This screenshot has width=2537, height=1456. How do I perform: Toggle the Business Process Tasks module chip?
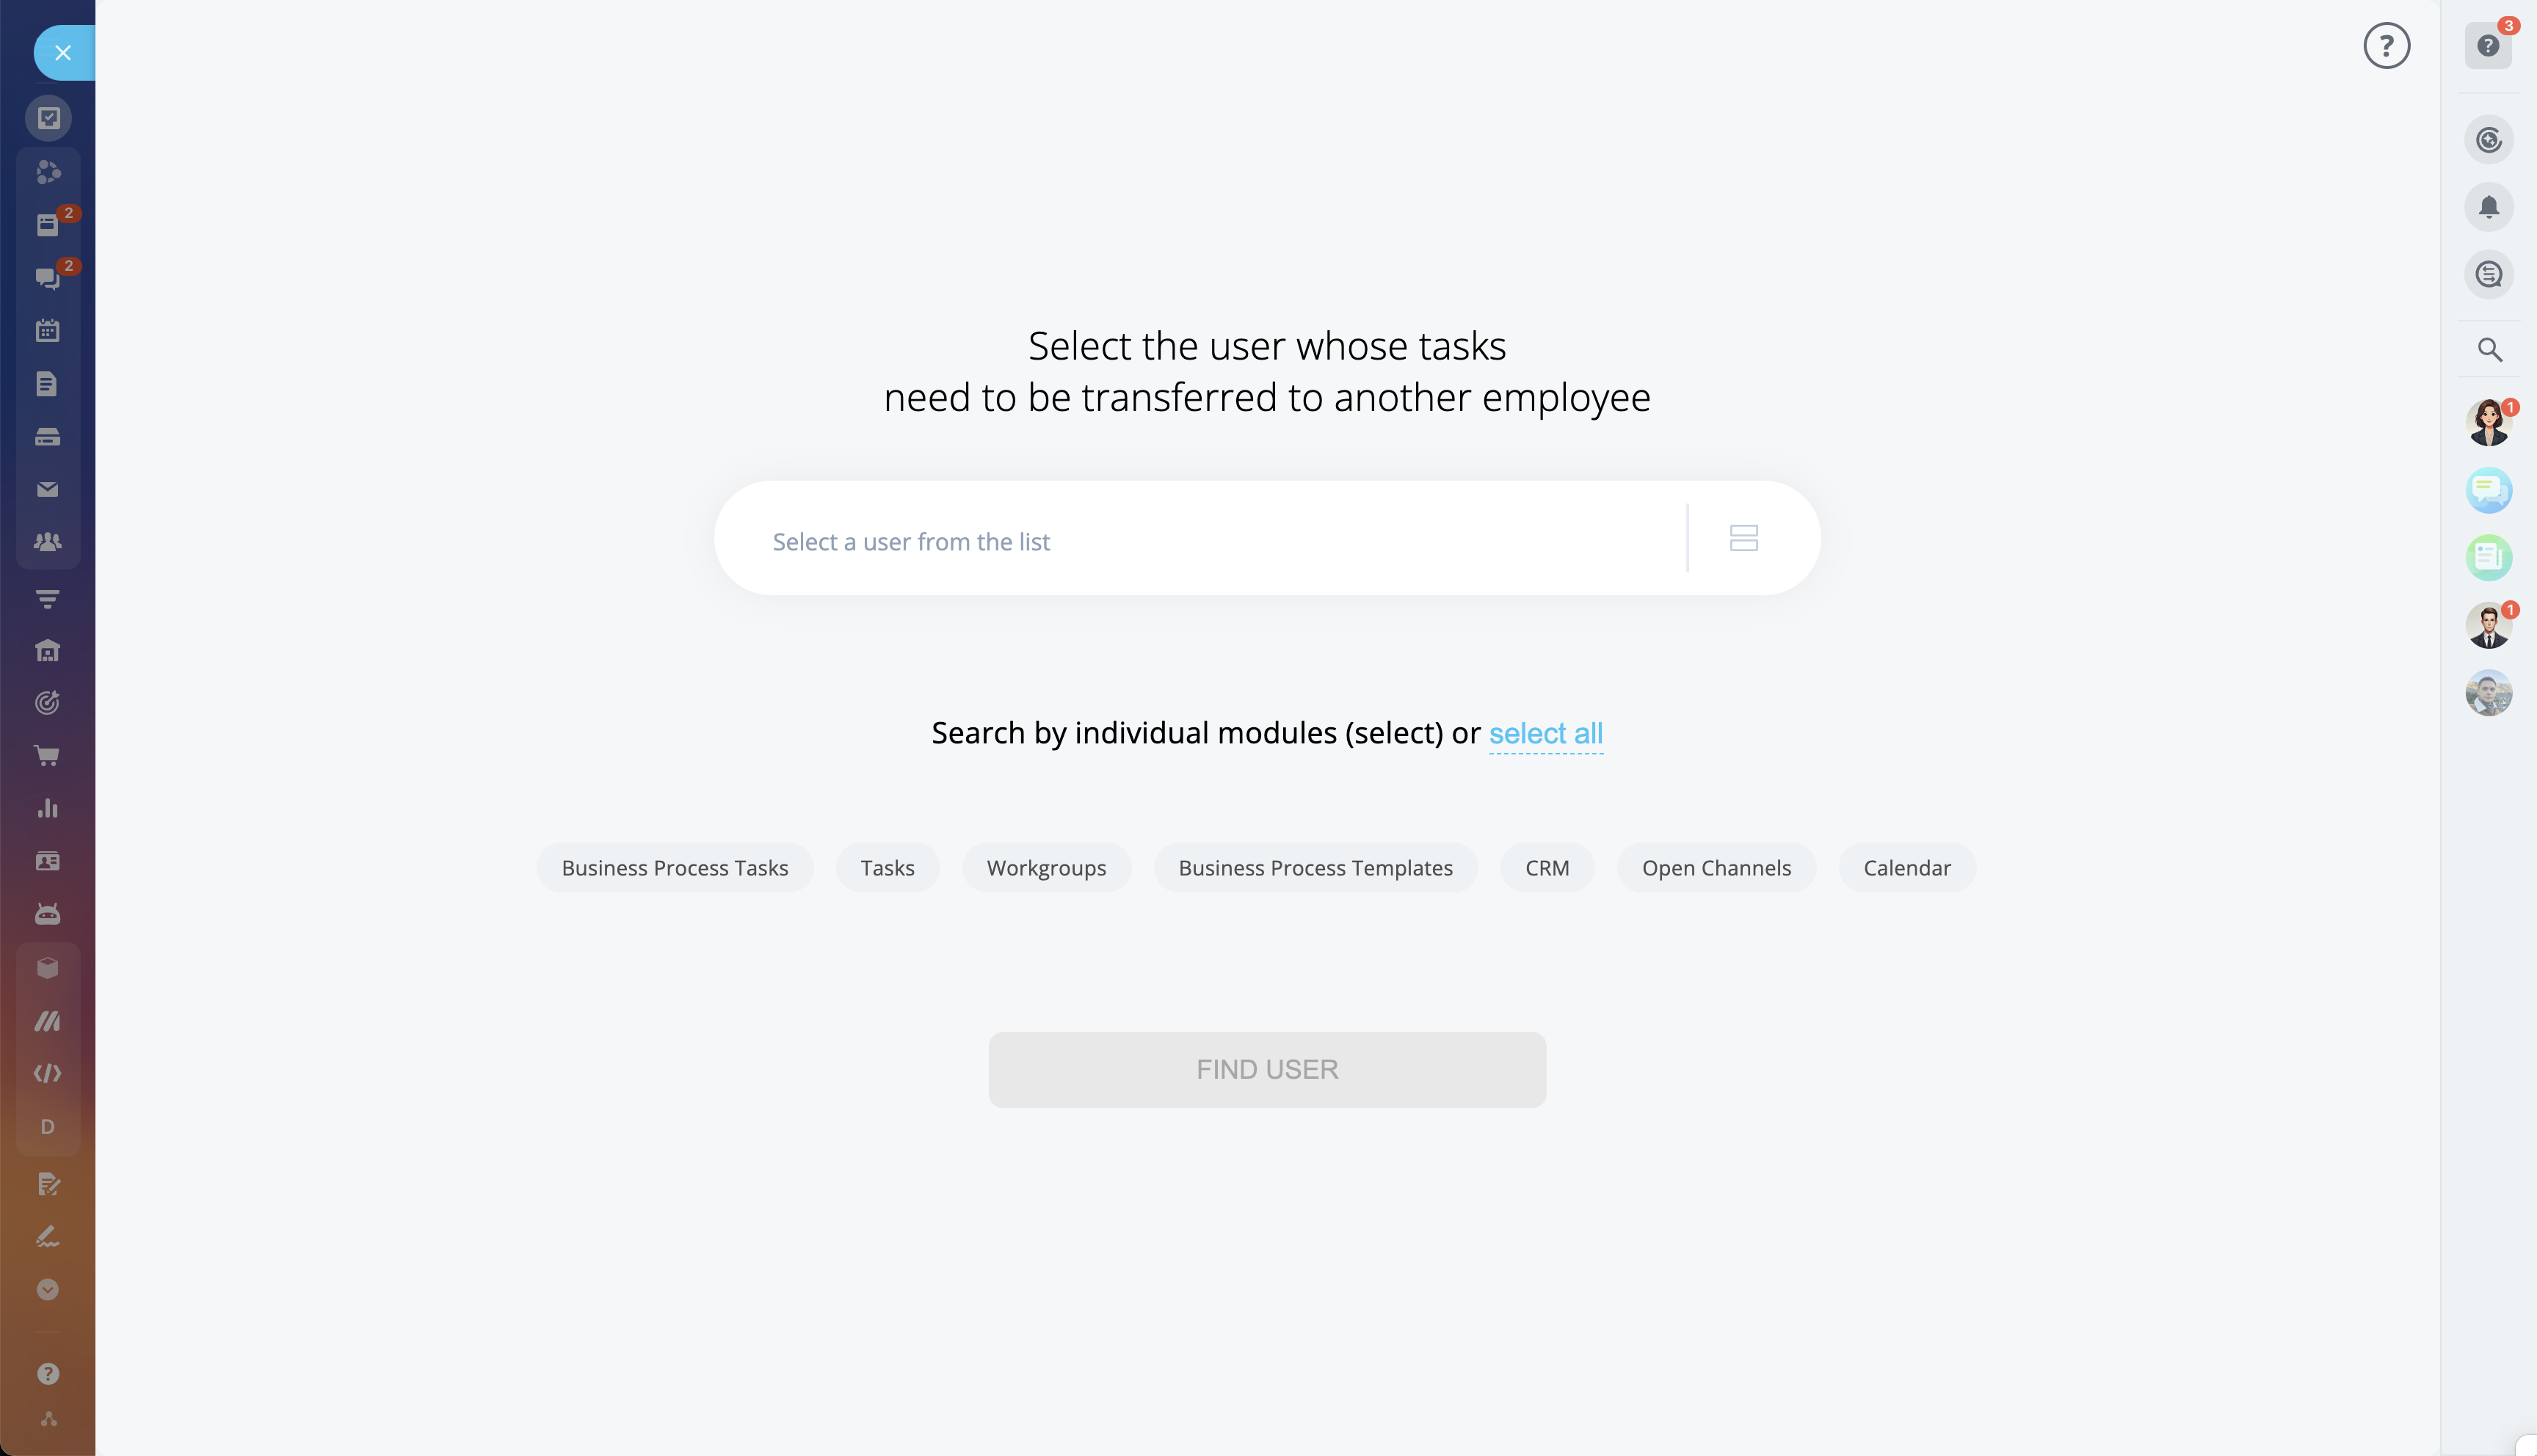674,868
